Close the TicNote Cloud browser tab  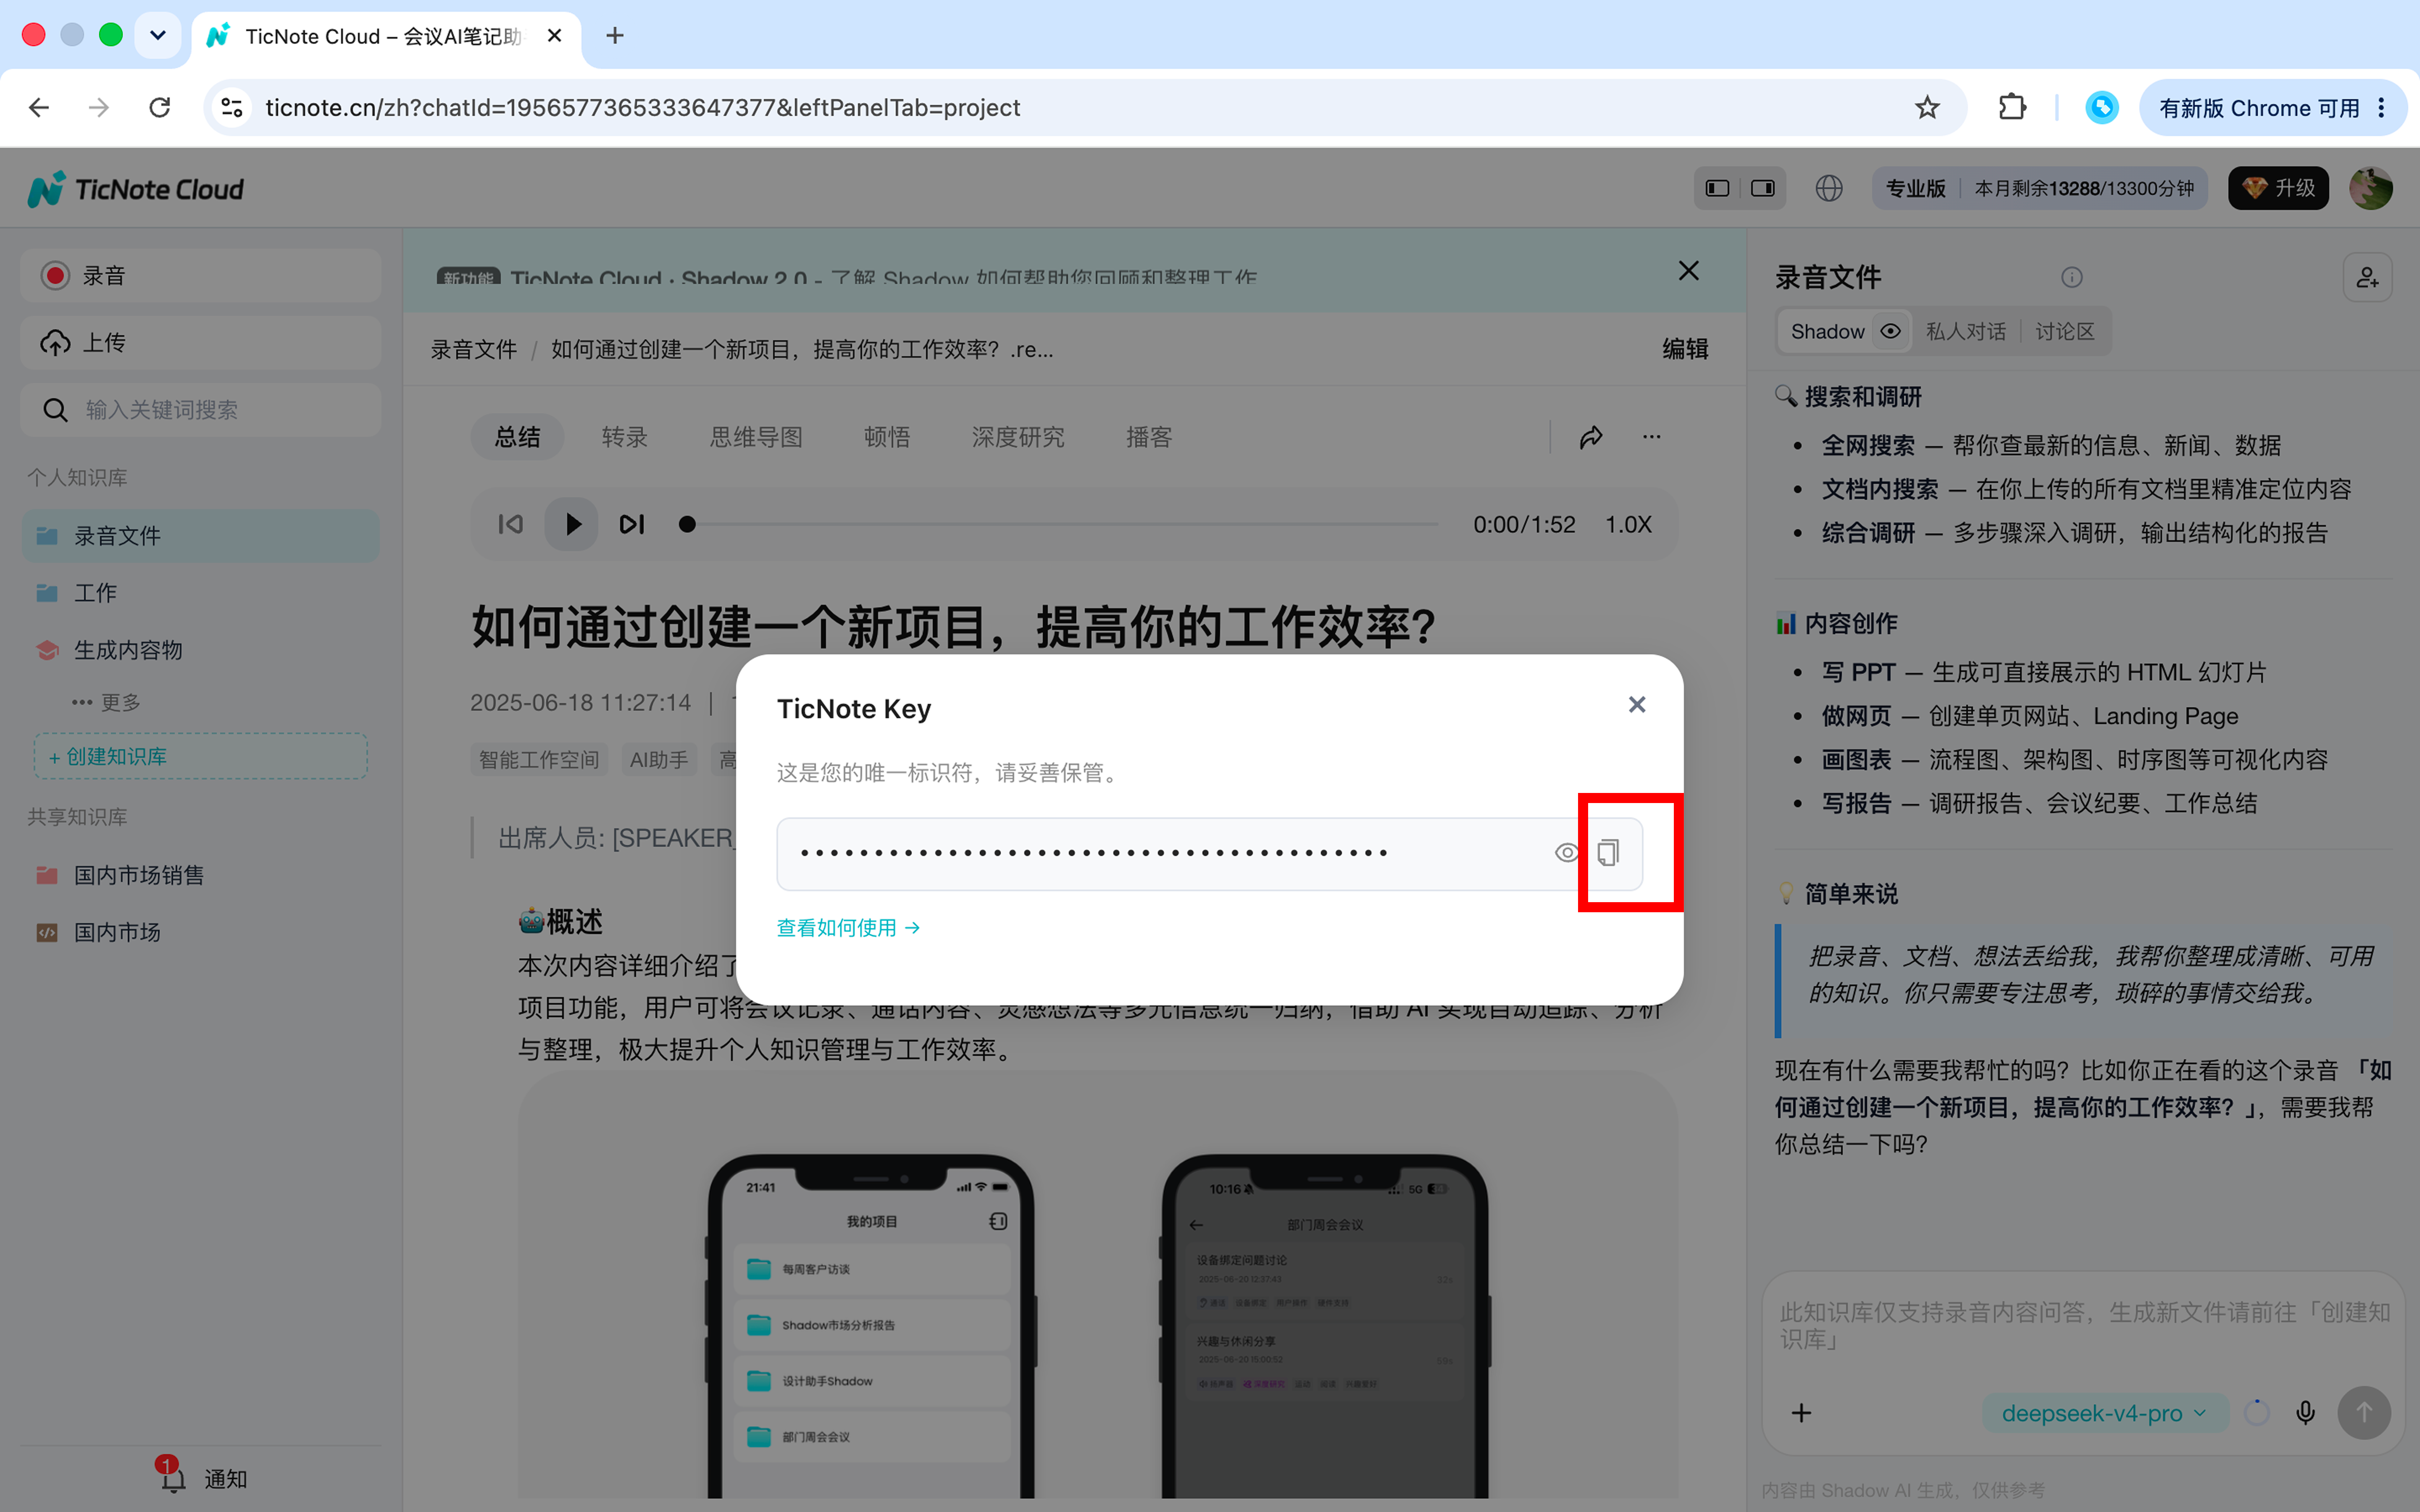[x=555, y=36]
